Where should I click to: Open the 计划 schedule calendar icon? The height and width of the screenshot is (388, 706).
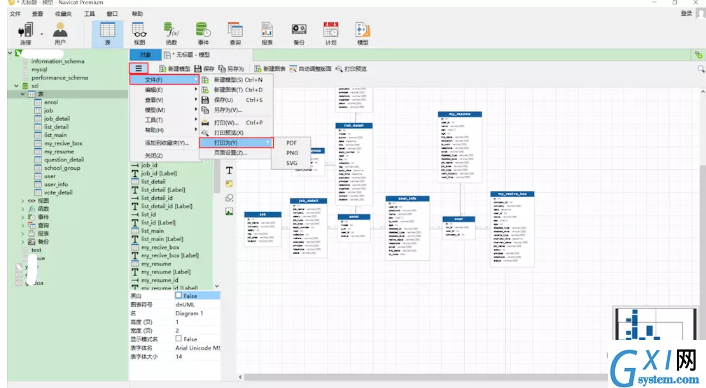click(x=331, y=34)
